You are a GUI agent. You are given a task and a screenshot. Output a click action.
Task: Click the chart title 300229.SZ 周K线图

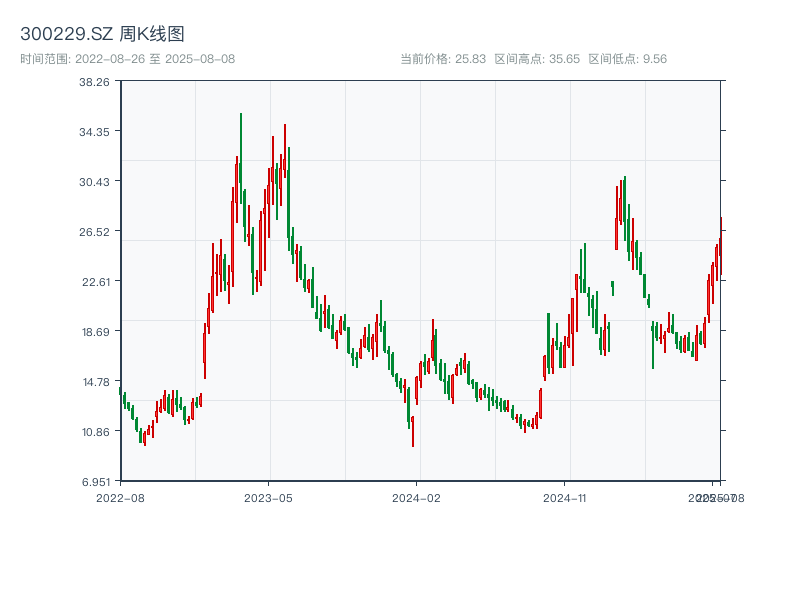coord(102,34)
